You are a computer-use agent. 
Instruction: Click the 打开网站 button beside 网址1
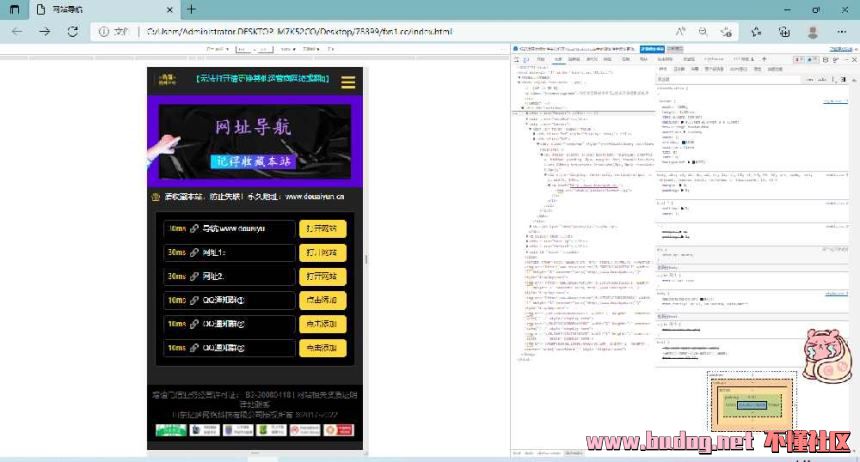click(x=322, y=252)
